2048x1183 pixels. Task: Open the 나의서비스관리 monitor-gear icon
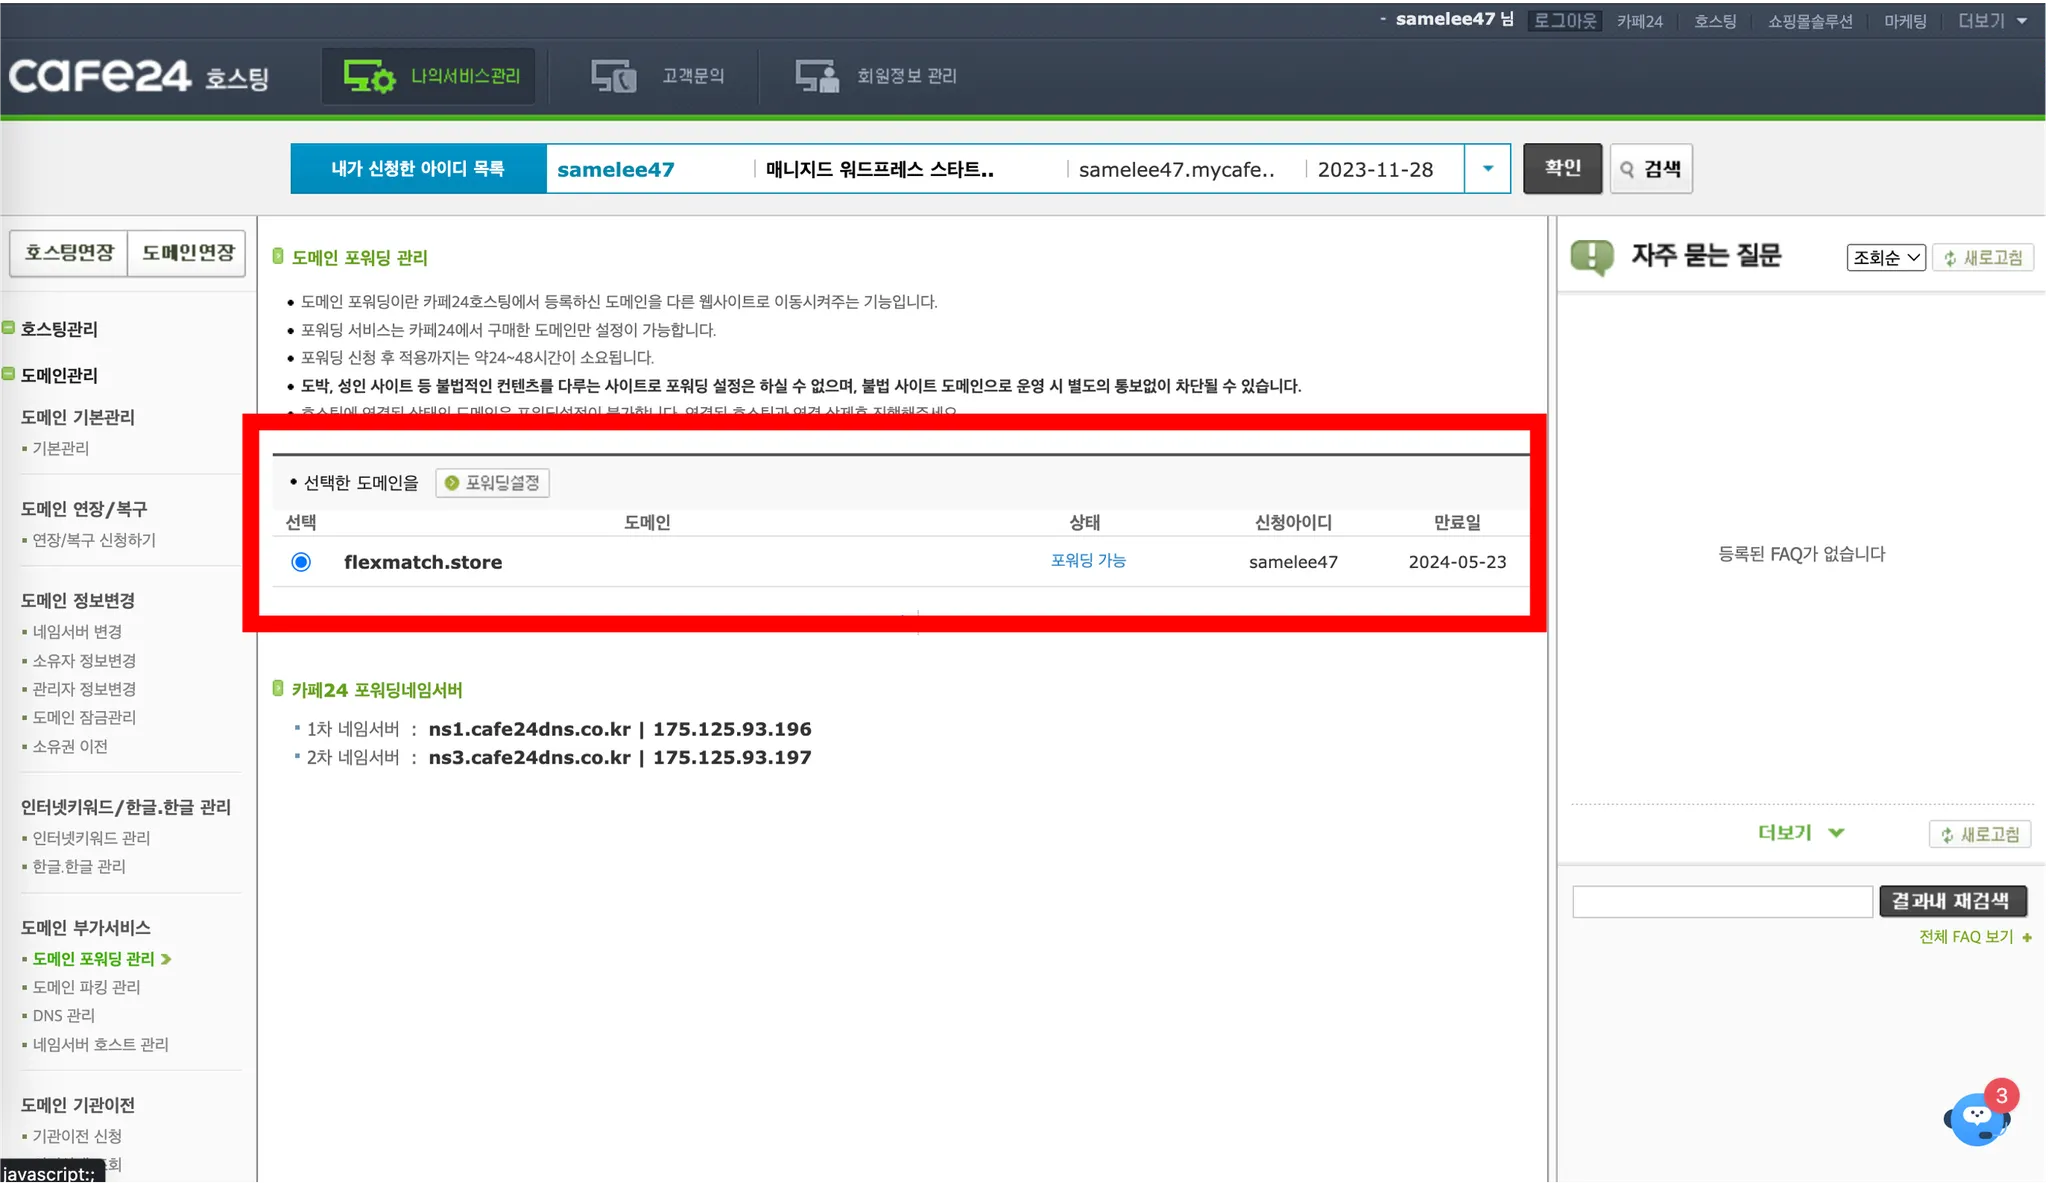[369, 76]
